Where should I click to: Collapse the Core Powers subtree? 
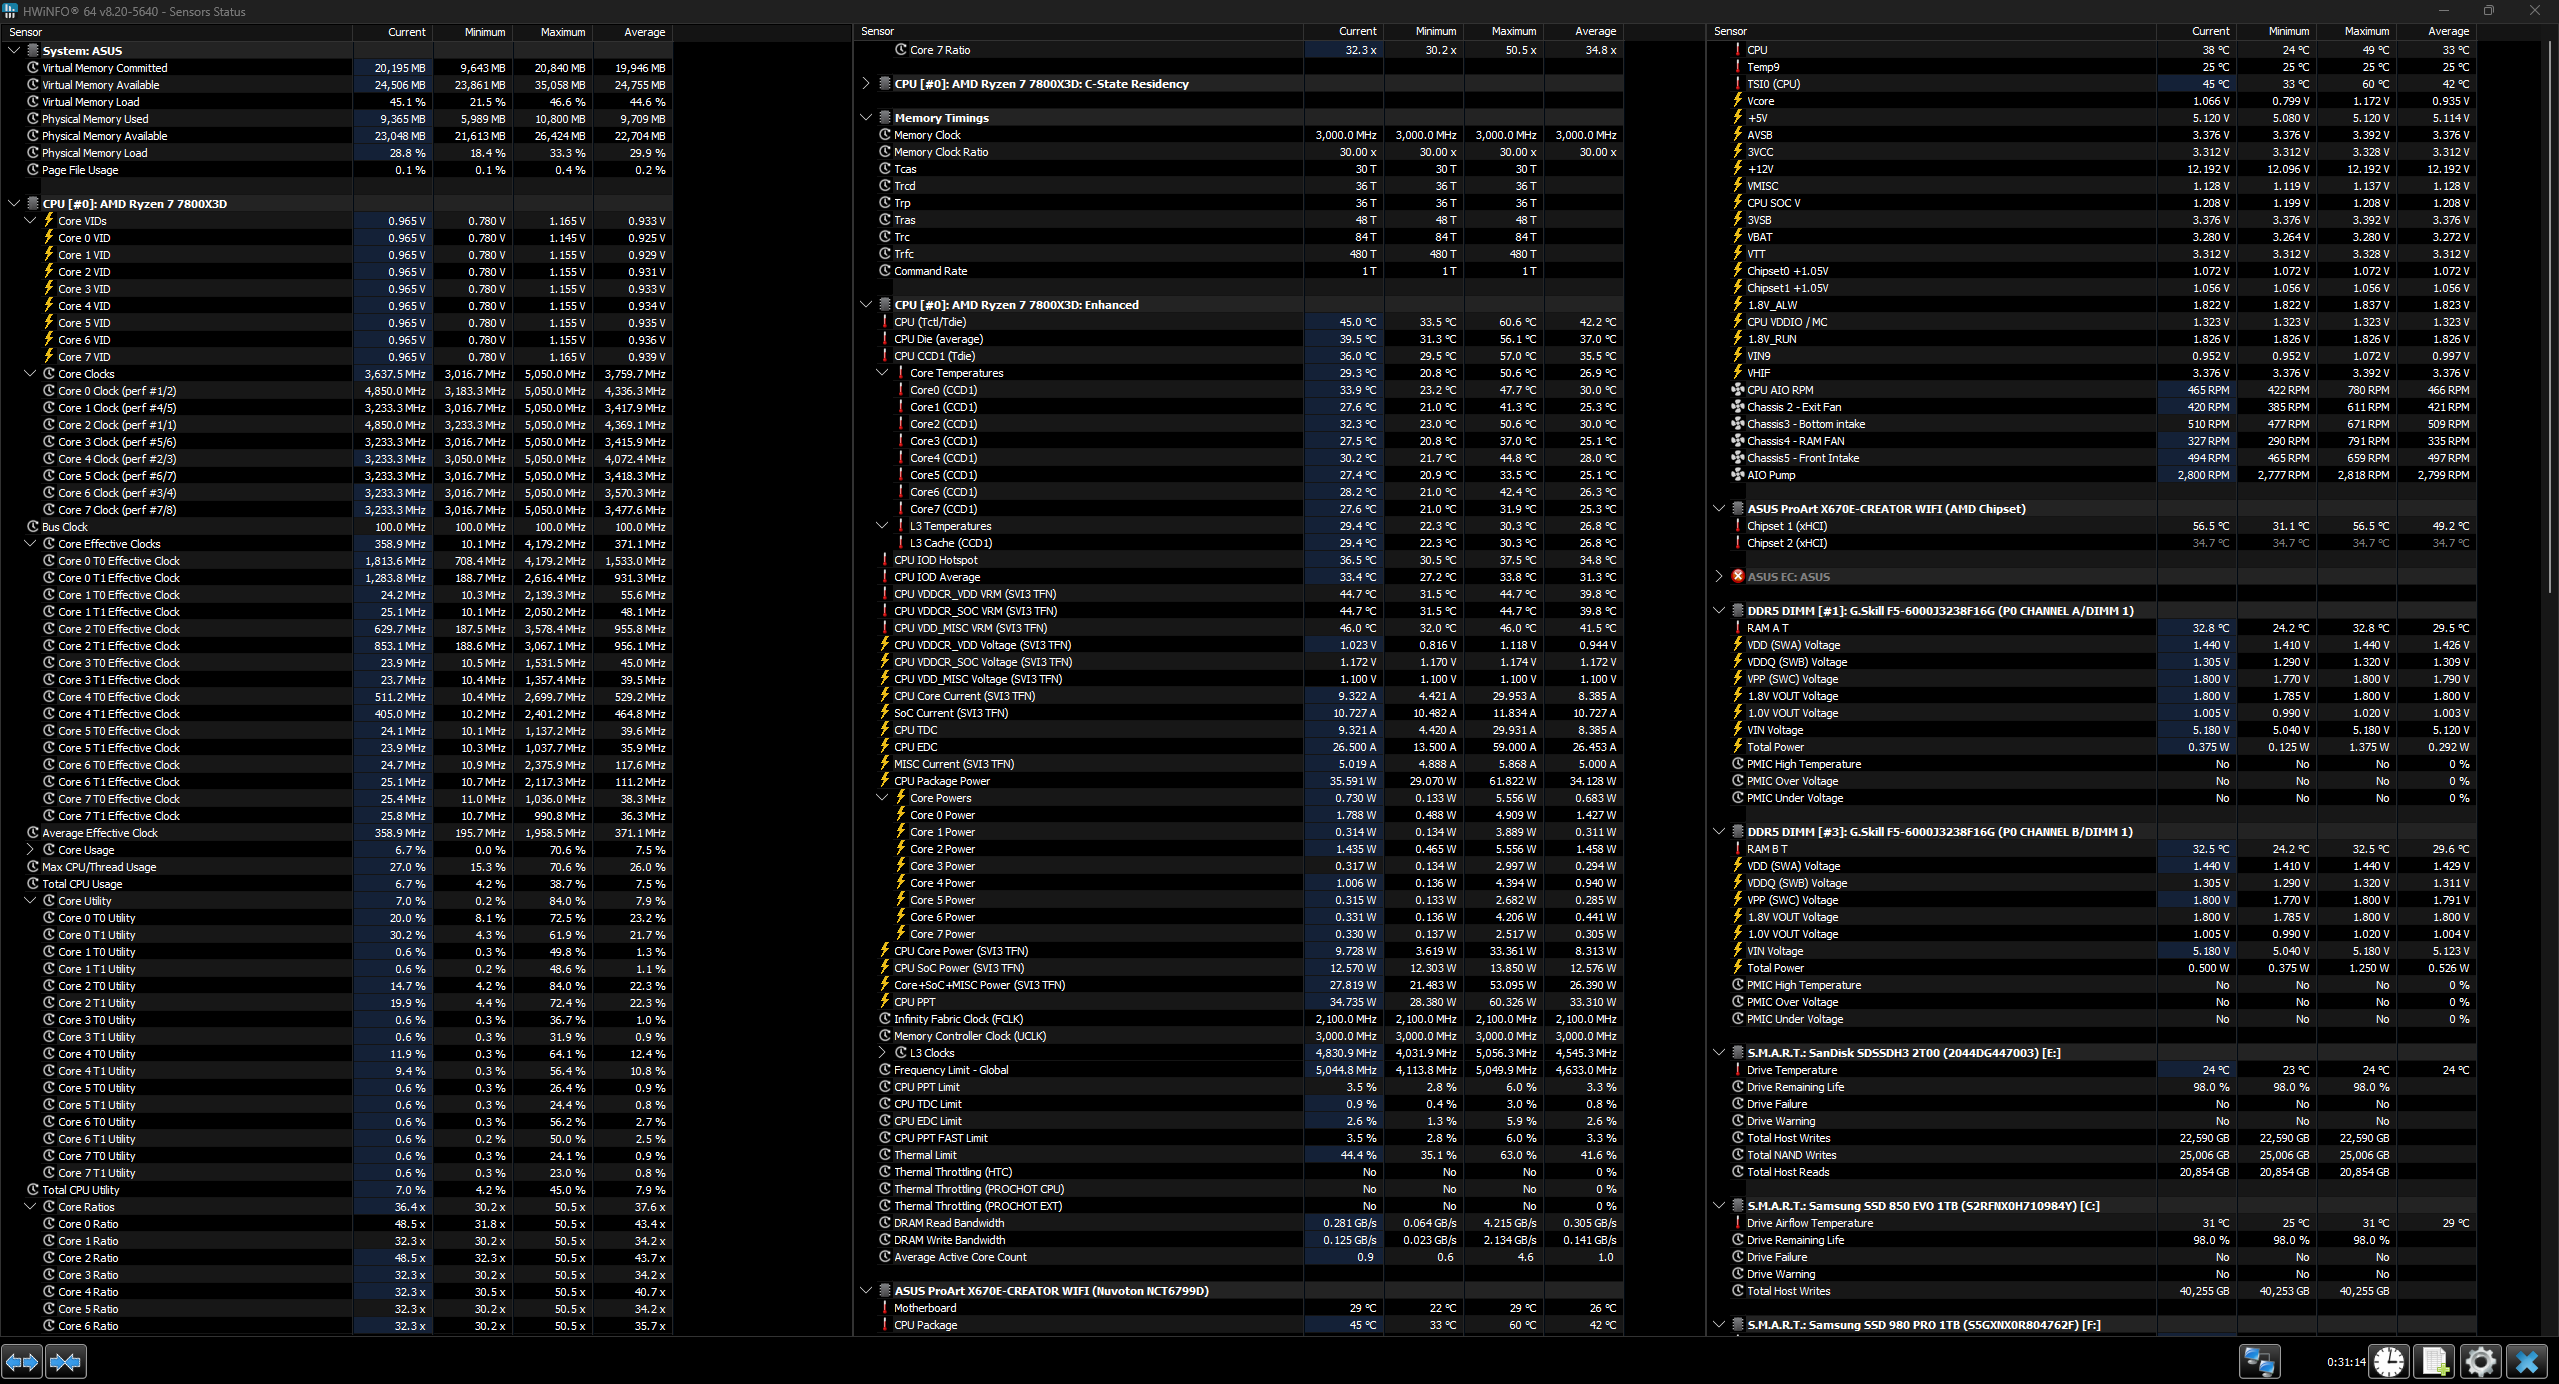(882, 798)
